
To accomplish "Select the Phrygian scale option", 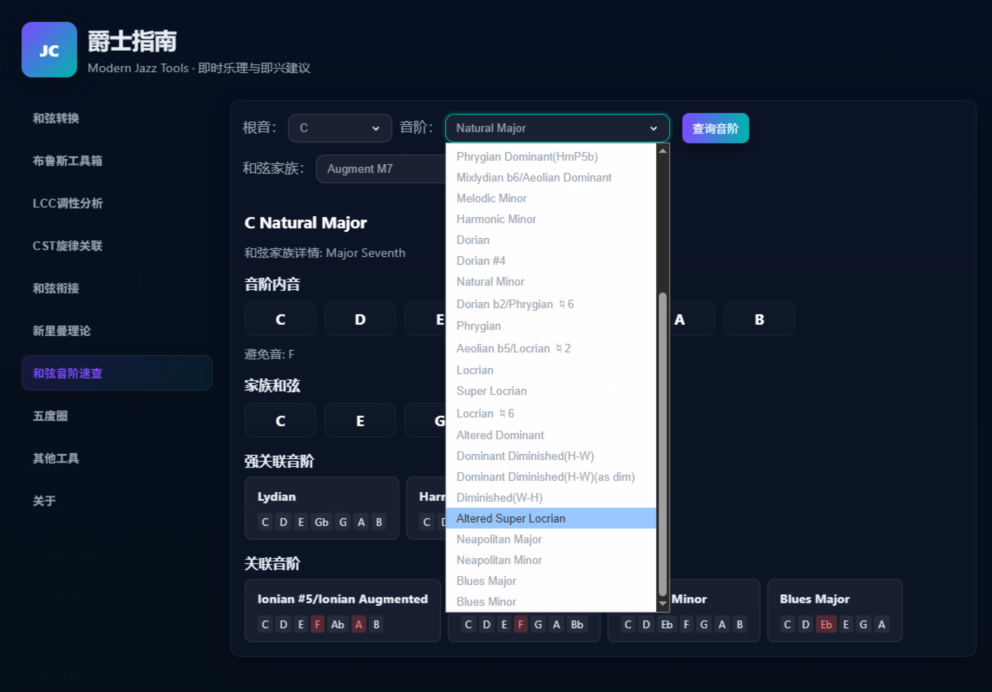I will 550,326.
